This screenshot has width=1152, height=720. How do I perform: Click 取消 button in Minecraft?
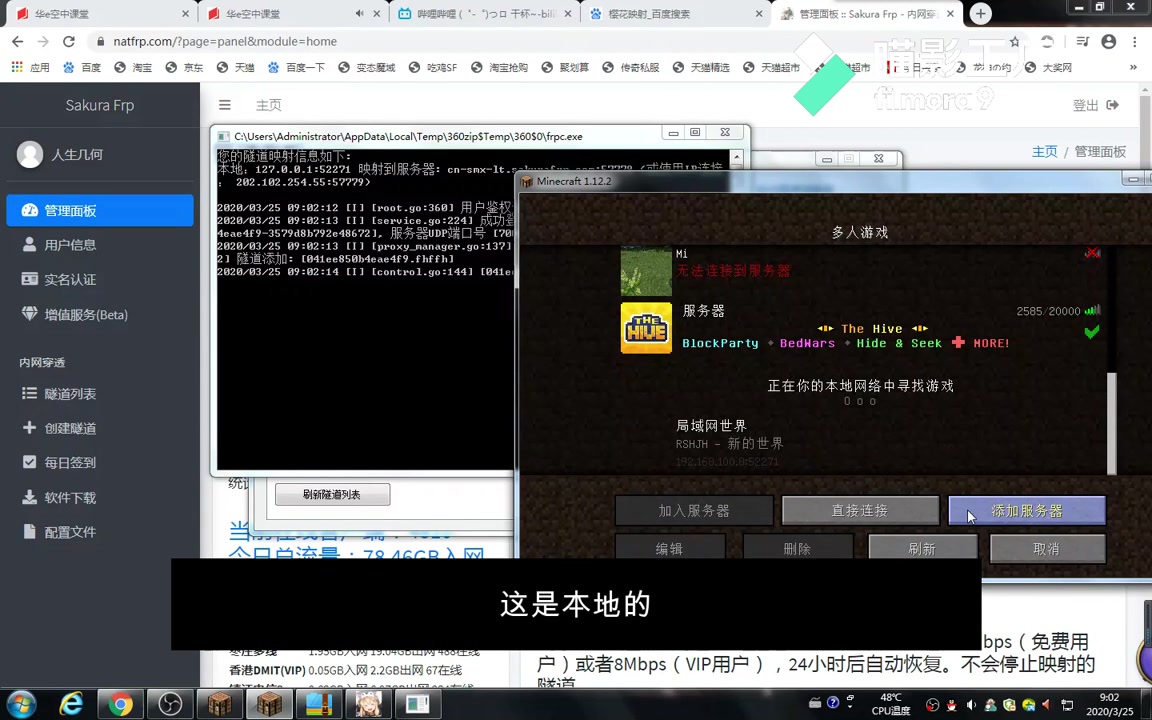point(1048,549)
